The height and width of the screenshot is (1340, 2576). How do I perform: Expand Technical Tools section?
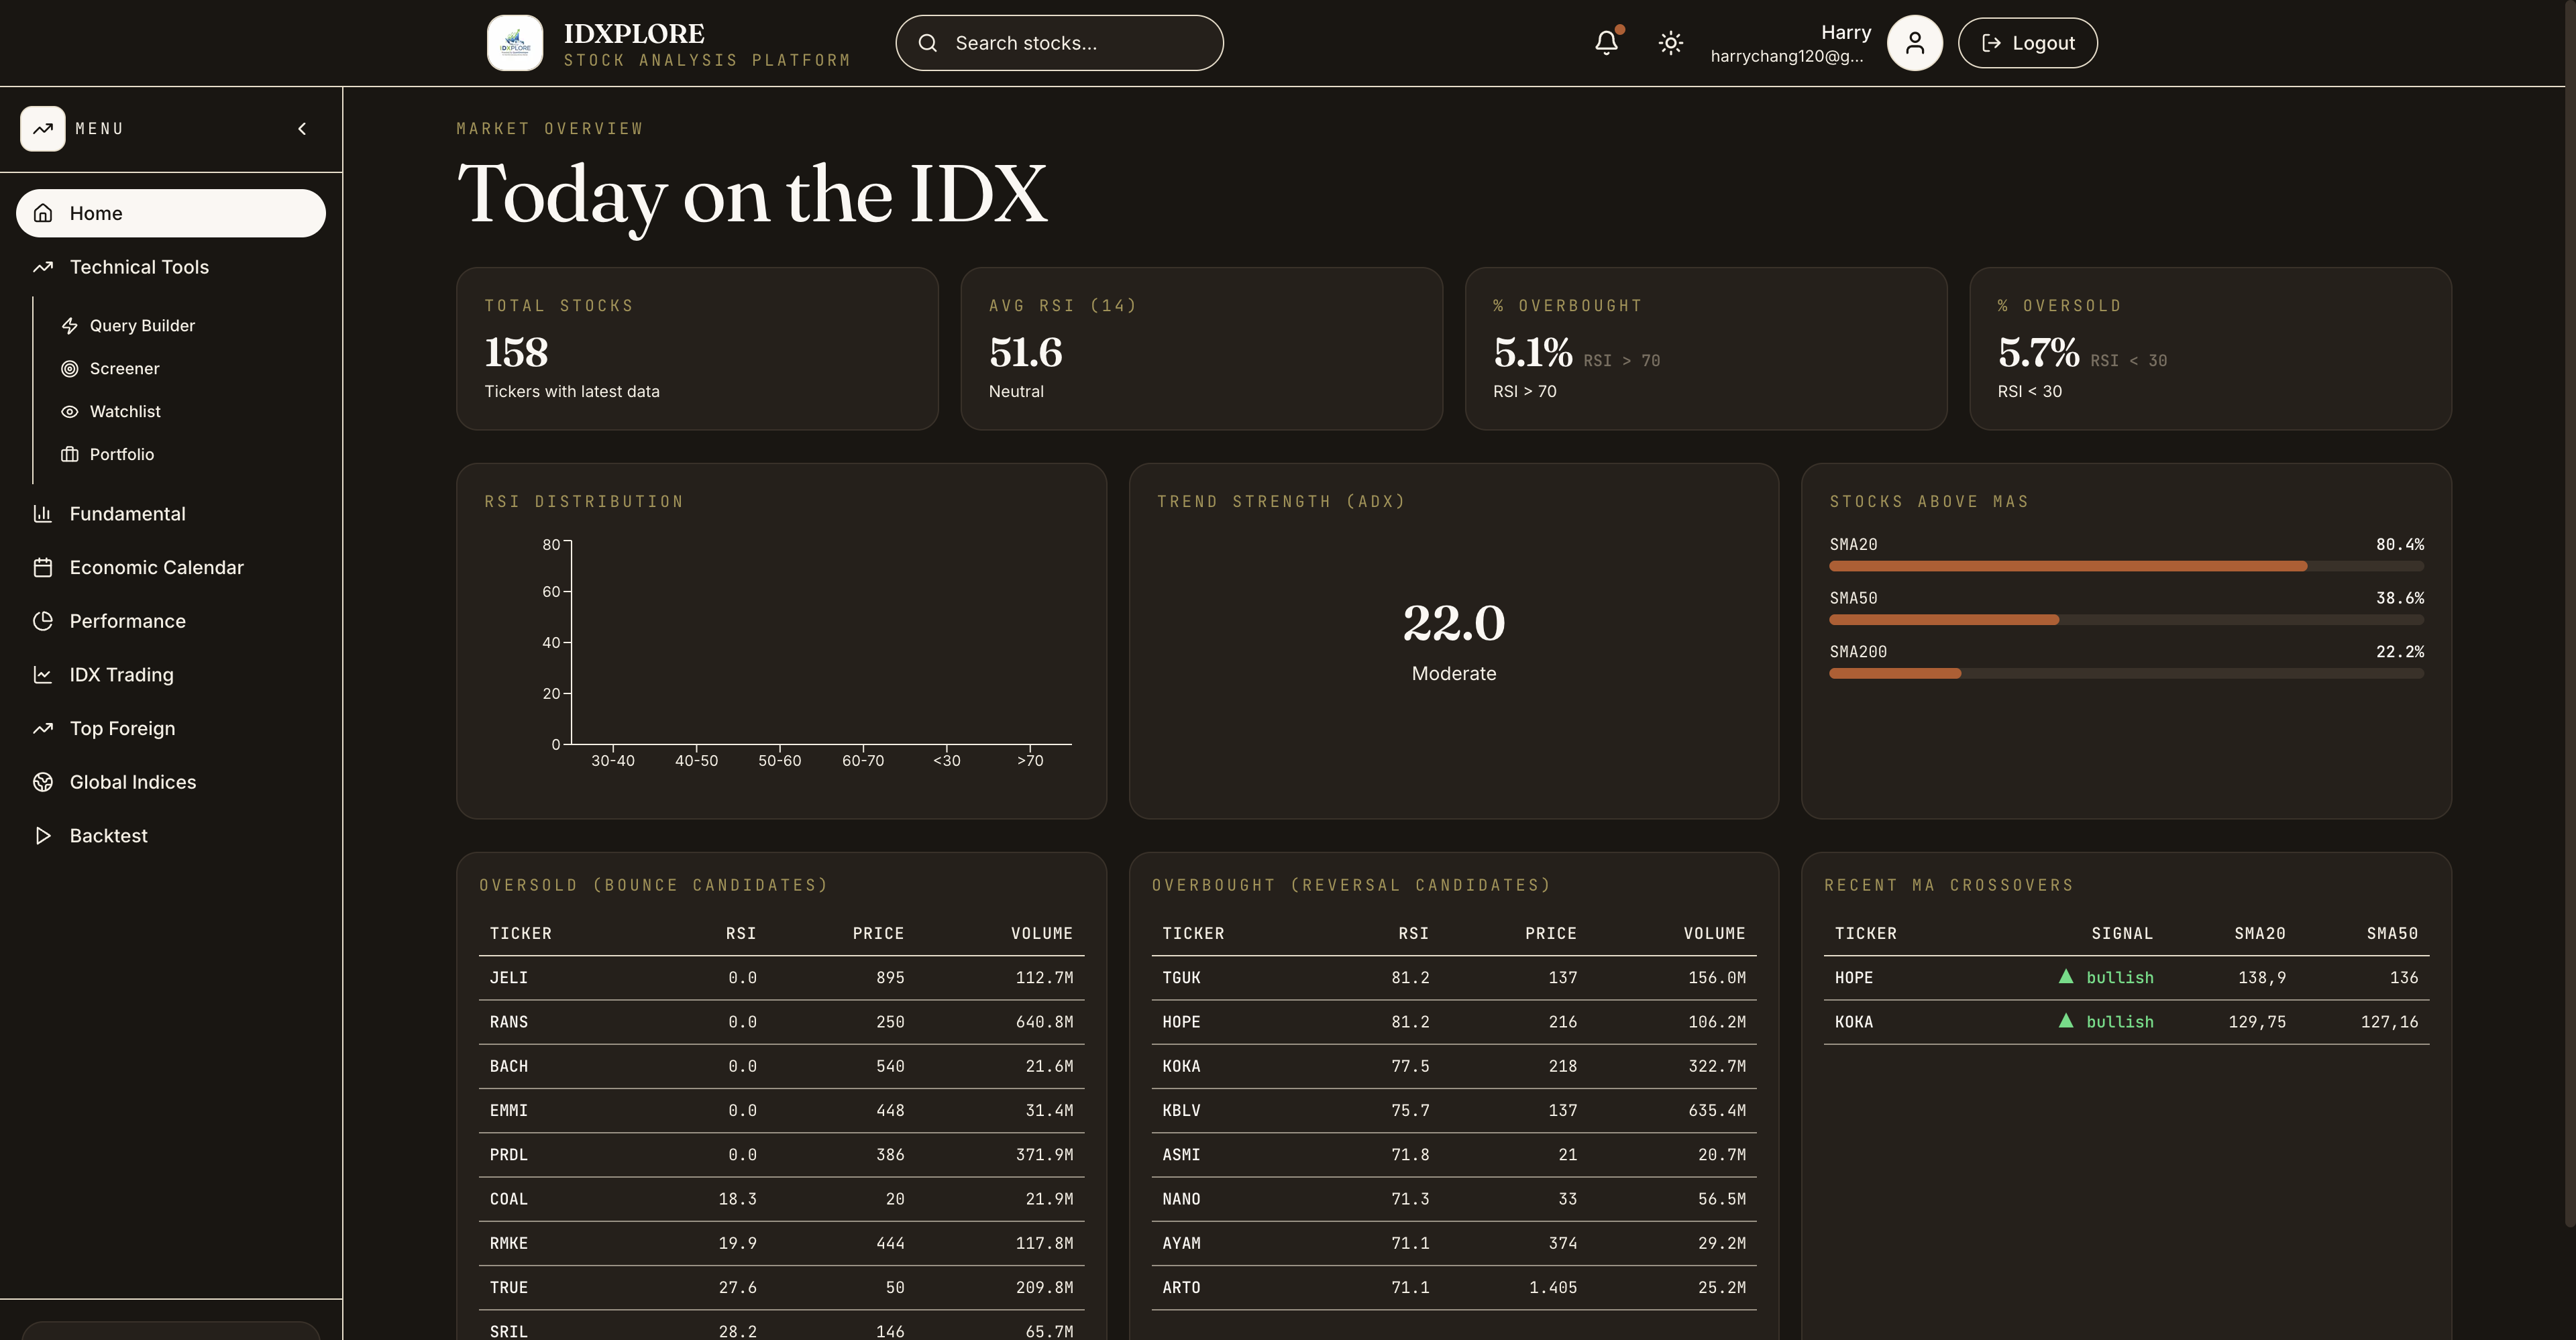(x=171, y=267)
